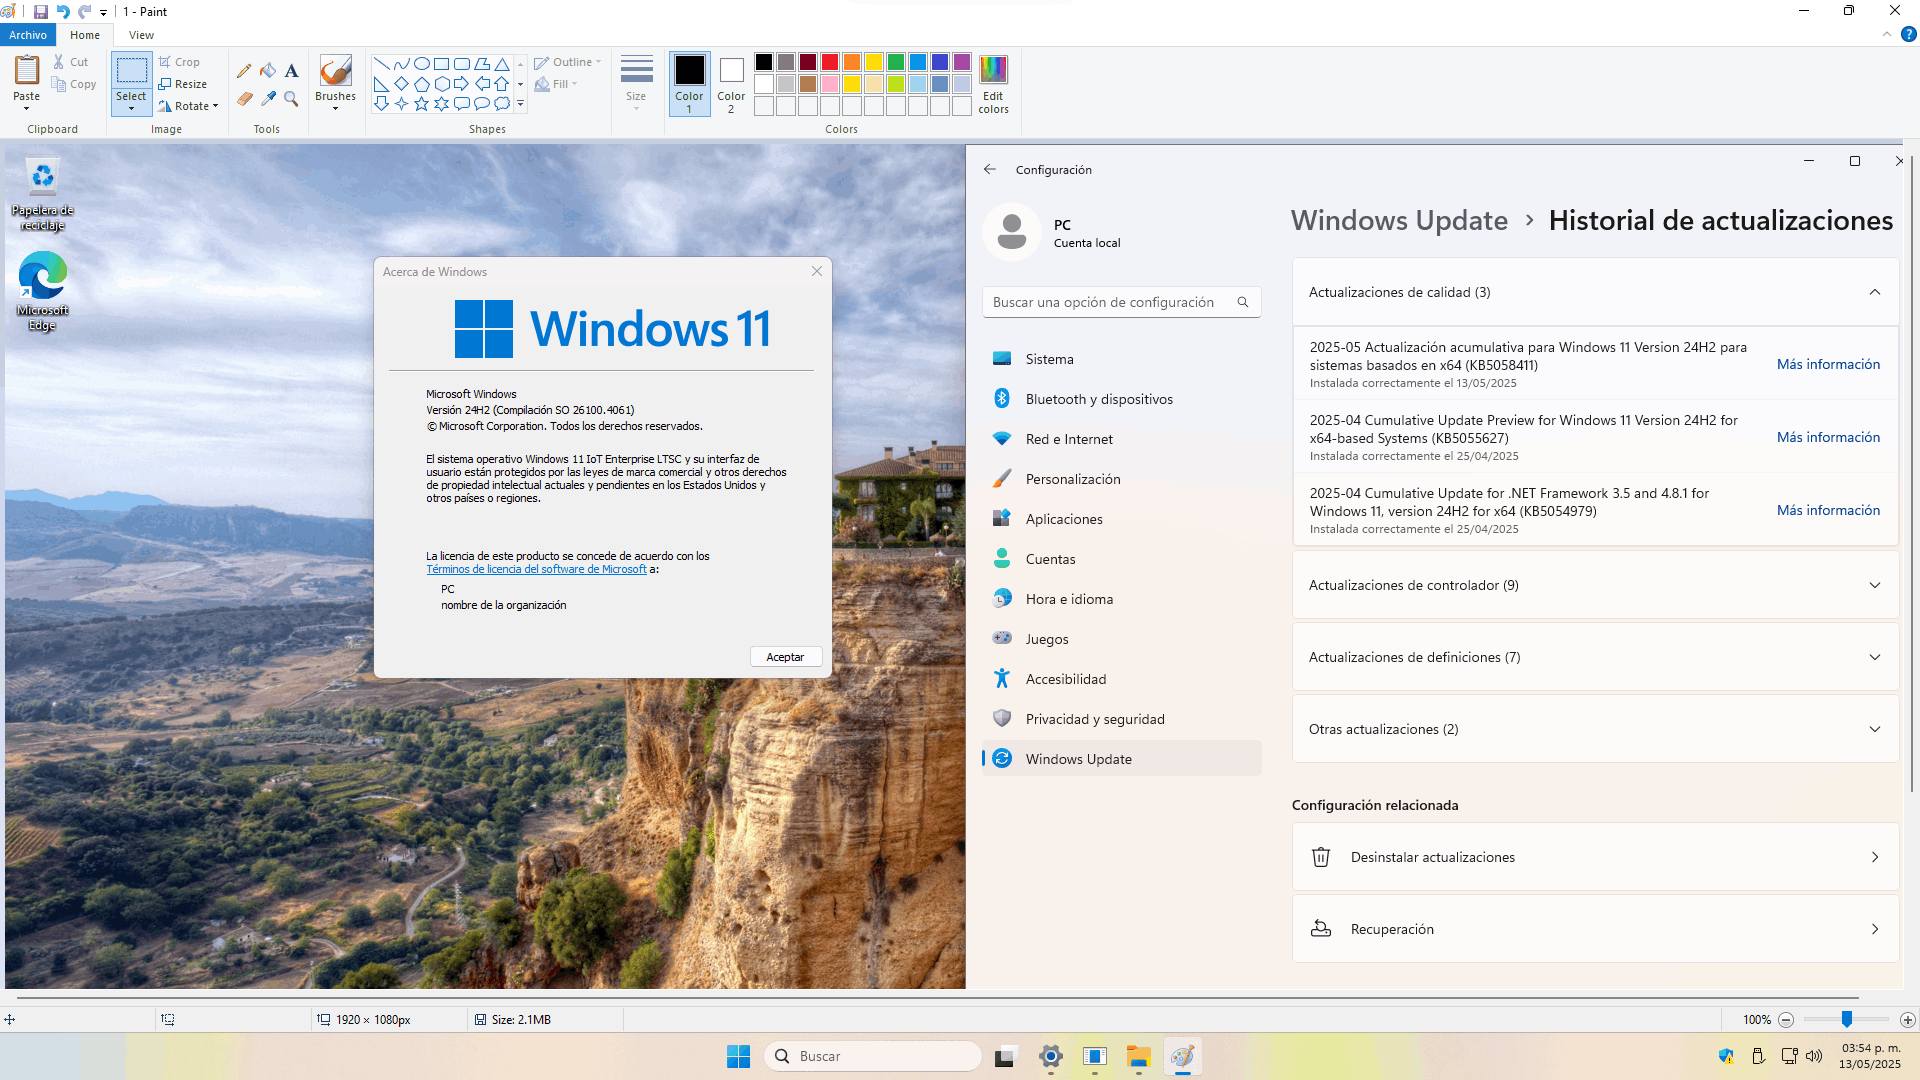Activate Color 2 background button
The height and width of the screenshot is (1080, 1920).
tap(731, 84)
